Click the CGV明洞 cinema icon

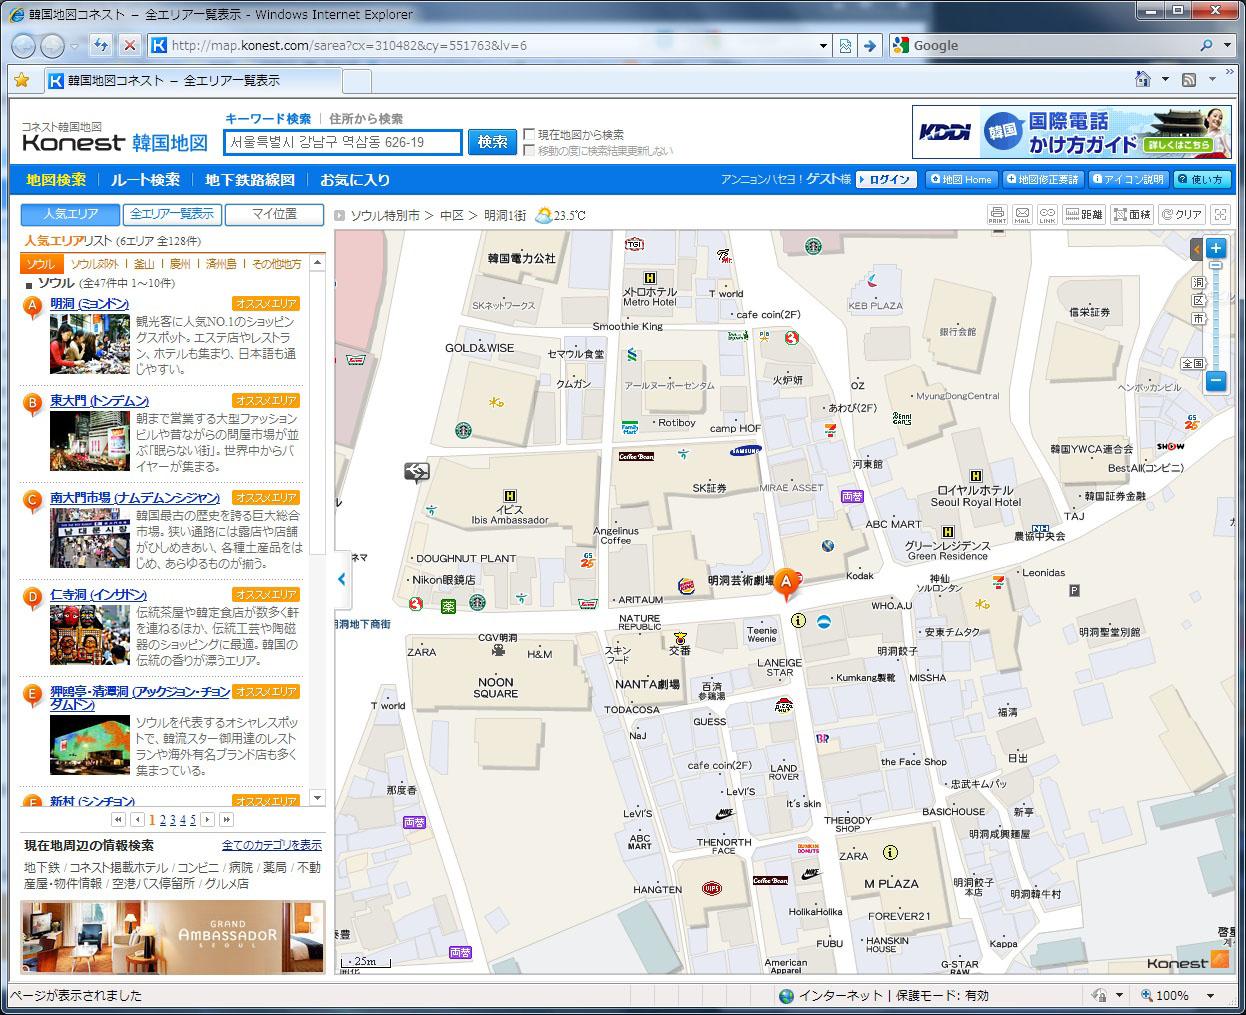(x=498, y=651)
